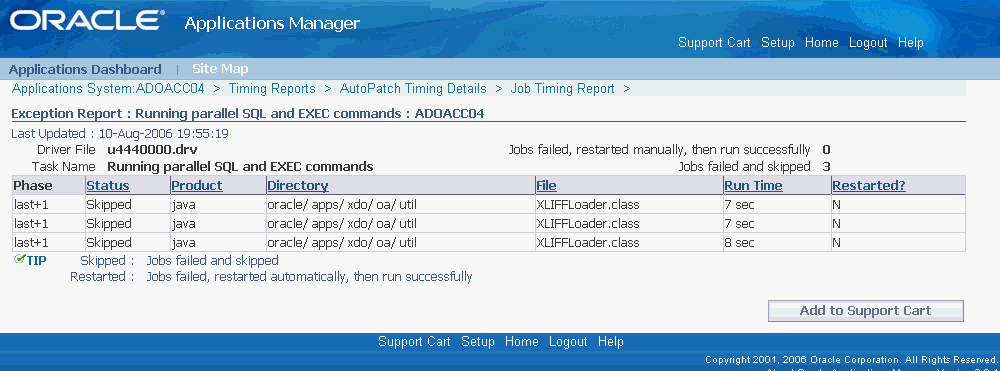Open Support Cart in the top header

[714, 43]
